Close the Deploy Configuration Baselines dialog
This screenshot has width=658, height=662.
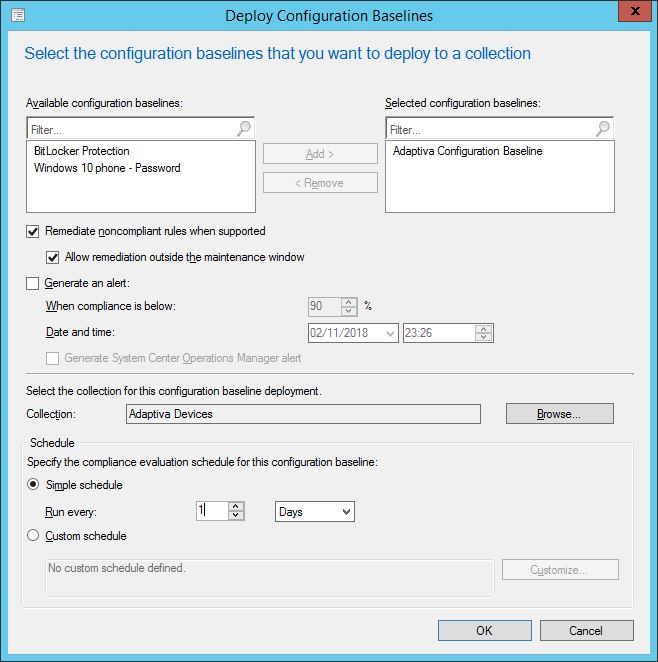(634, 11)
